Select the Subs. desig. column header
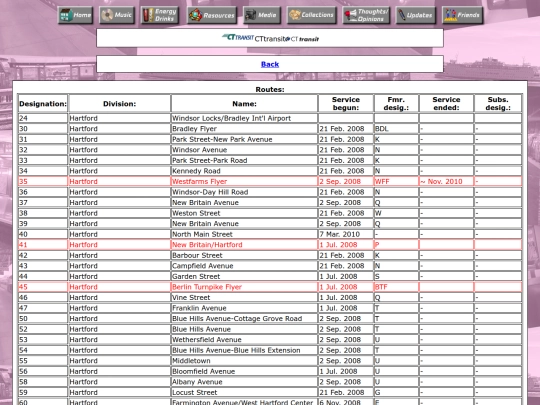 [498, 104]
